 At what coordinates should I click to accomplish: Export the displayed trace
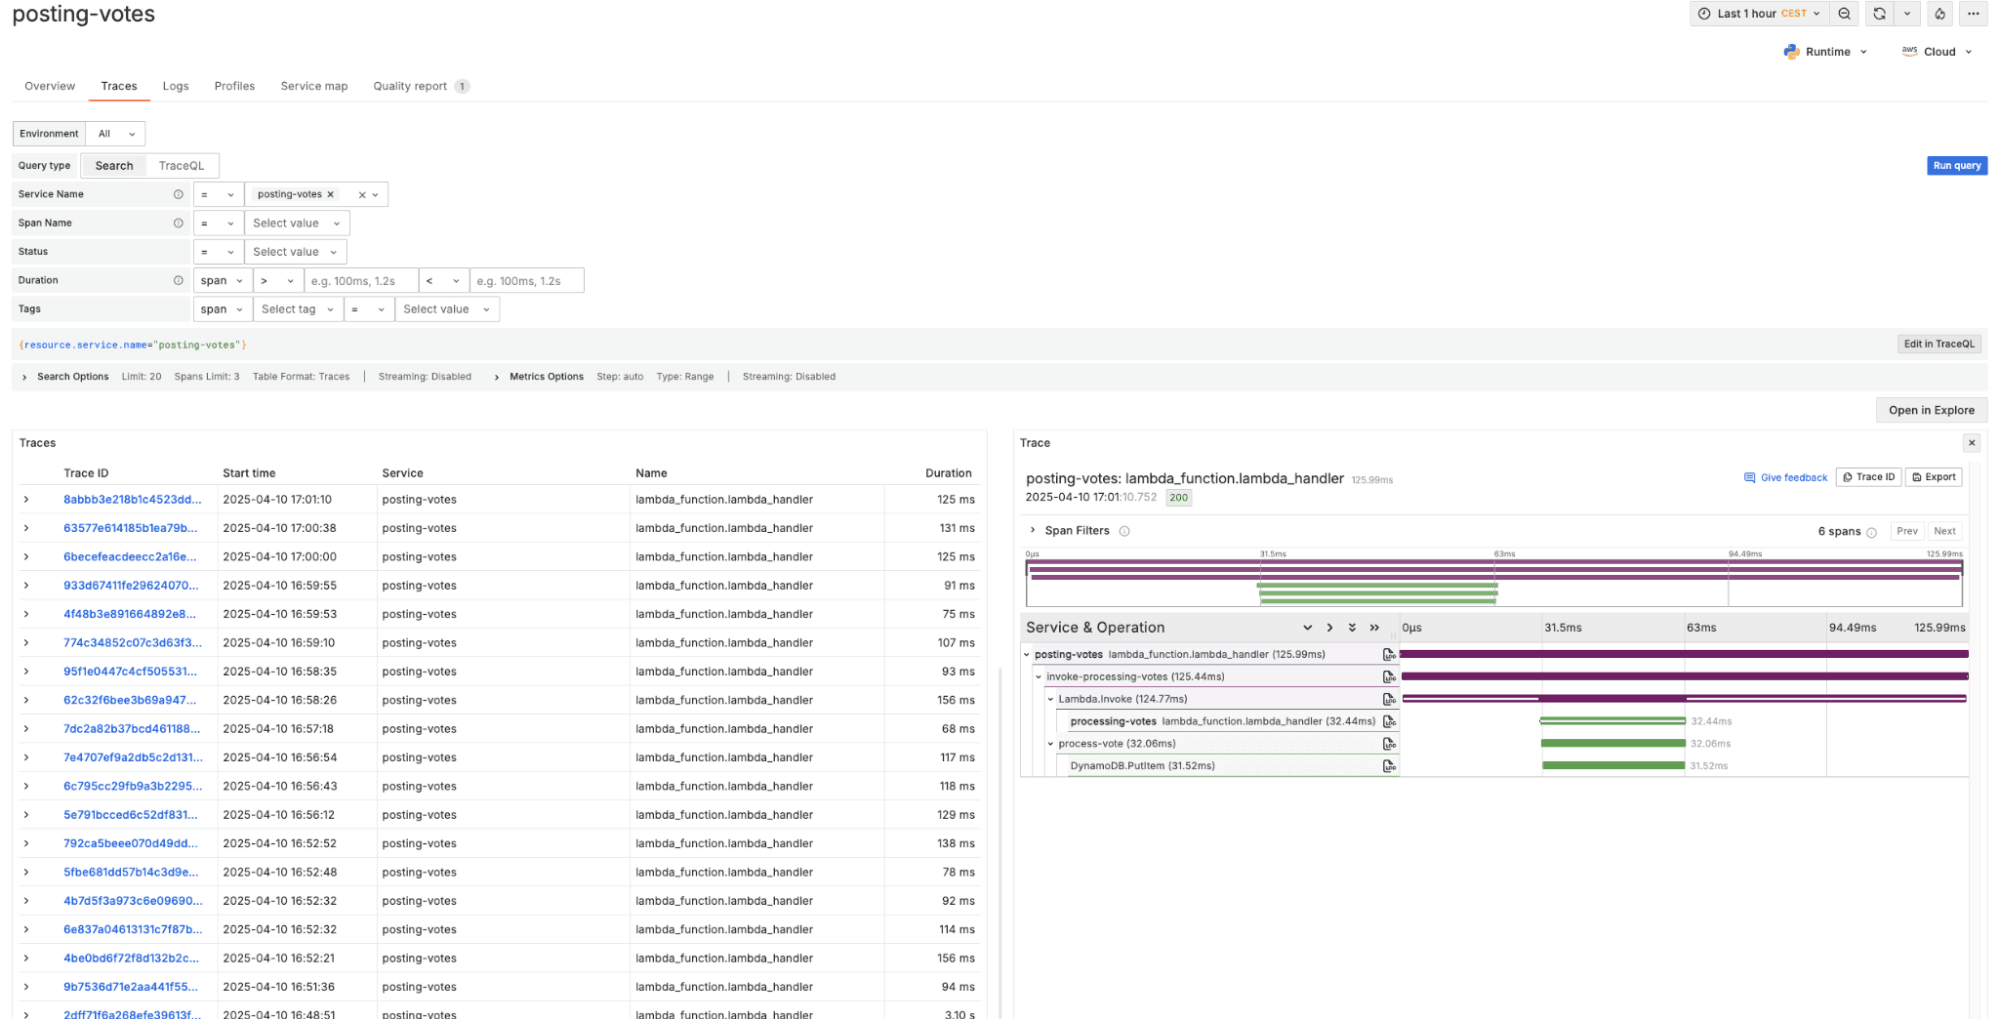point(1933,477)
